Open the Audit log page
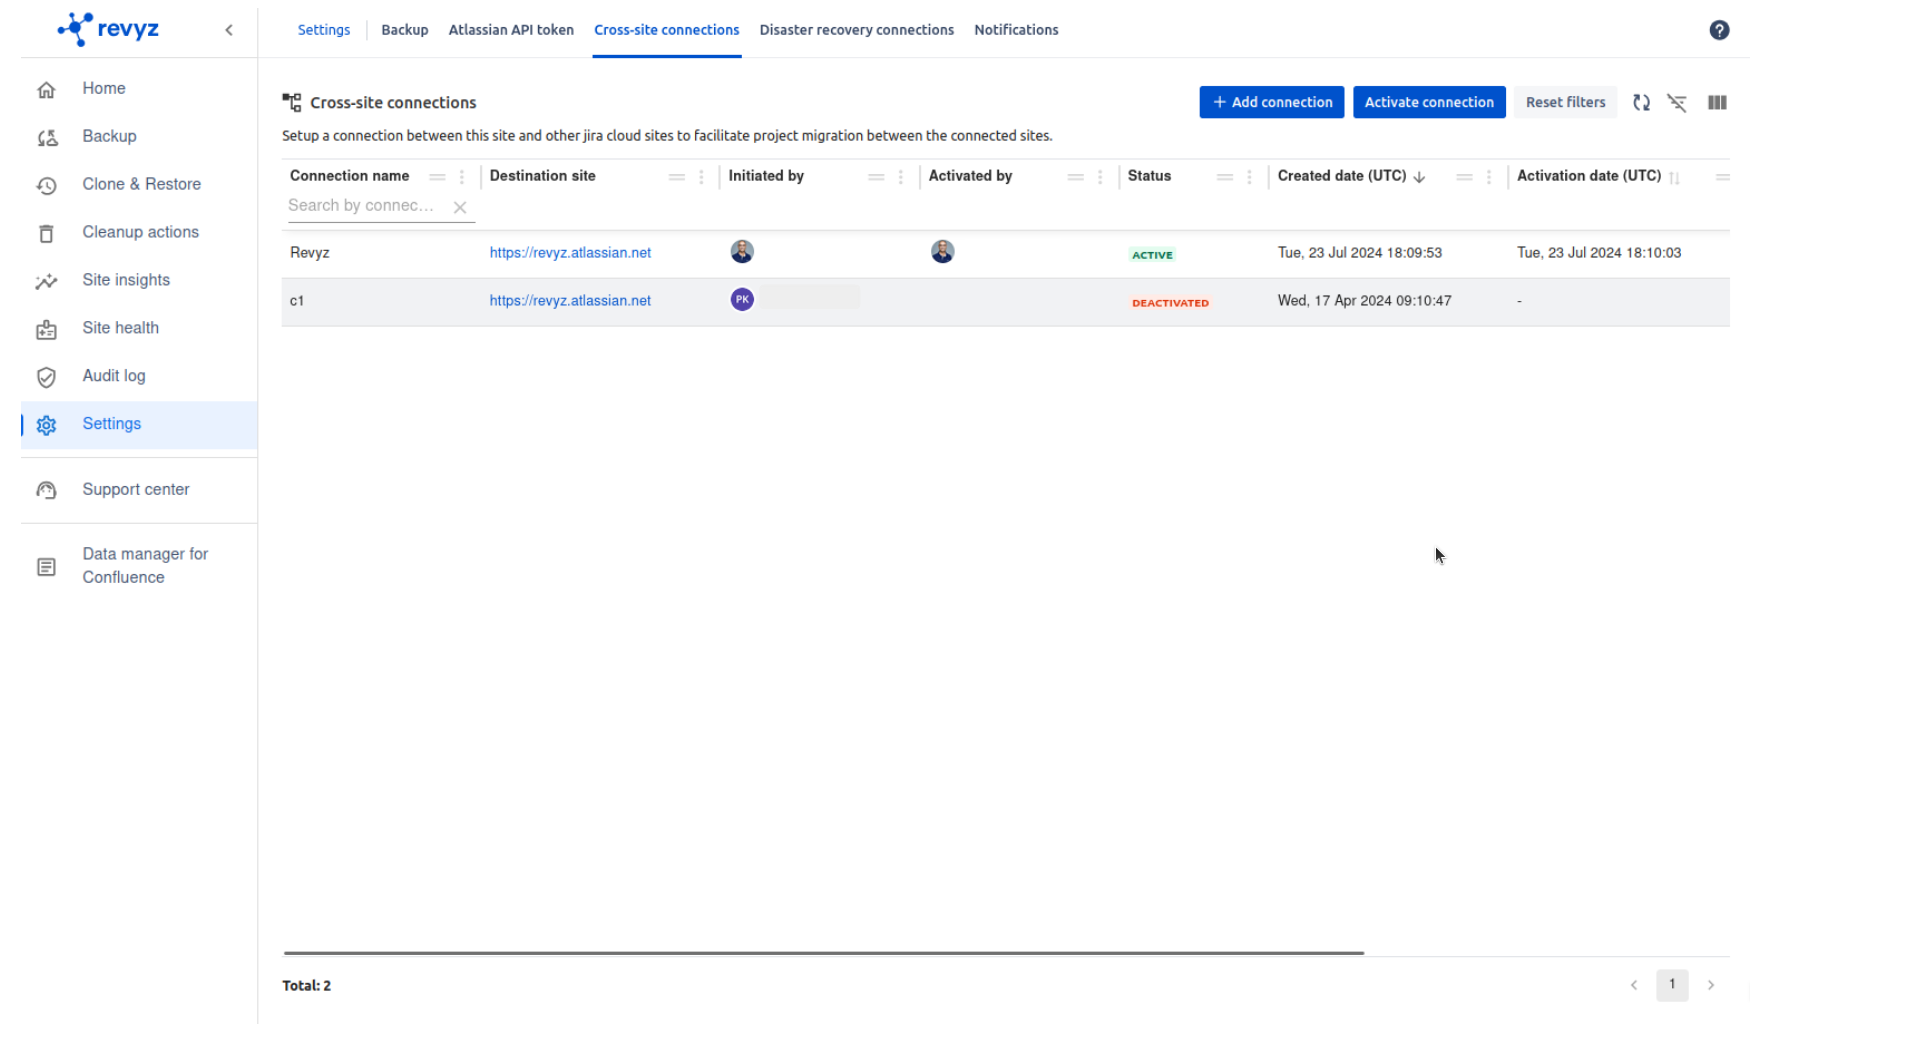 click(x=114, y=376)
